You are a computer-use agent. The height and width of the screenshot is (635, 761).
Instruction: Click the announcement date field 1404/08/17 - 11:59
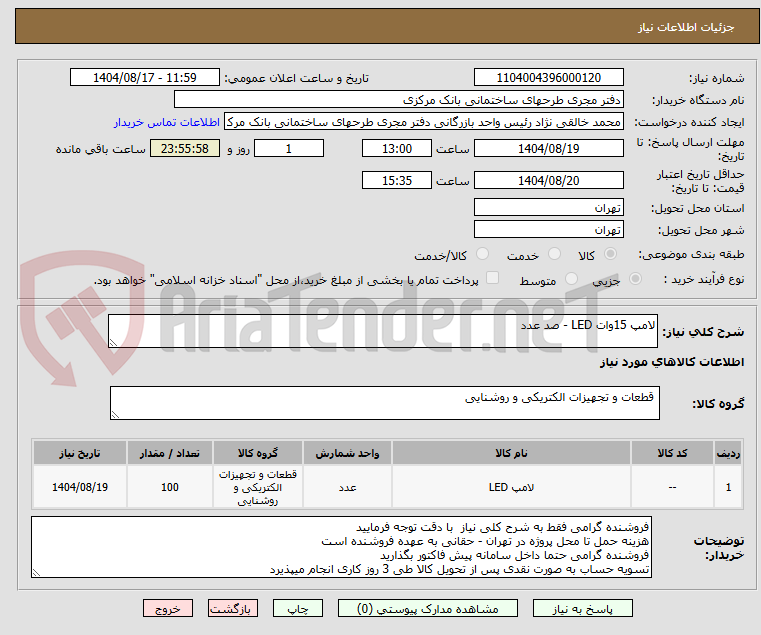click(x=145, y=78)
